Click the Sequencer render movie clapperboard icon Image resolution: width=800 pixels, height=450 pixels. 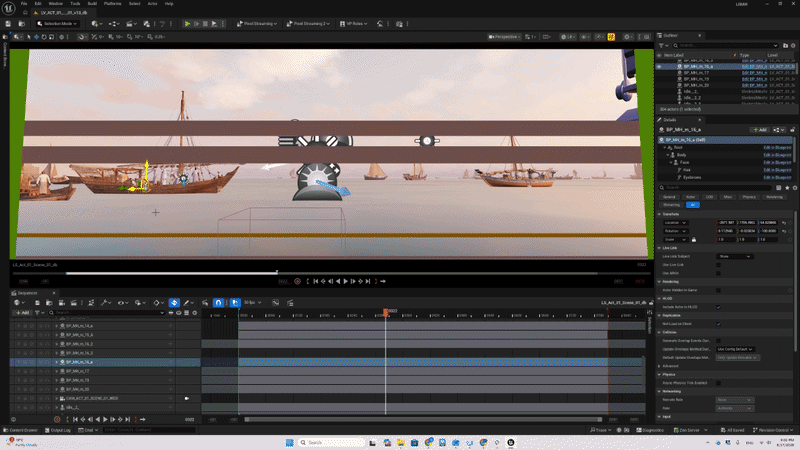tap(73, 303)
